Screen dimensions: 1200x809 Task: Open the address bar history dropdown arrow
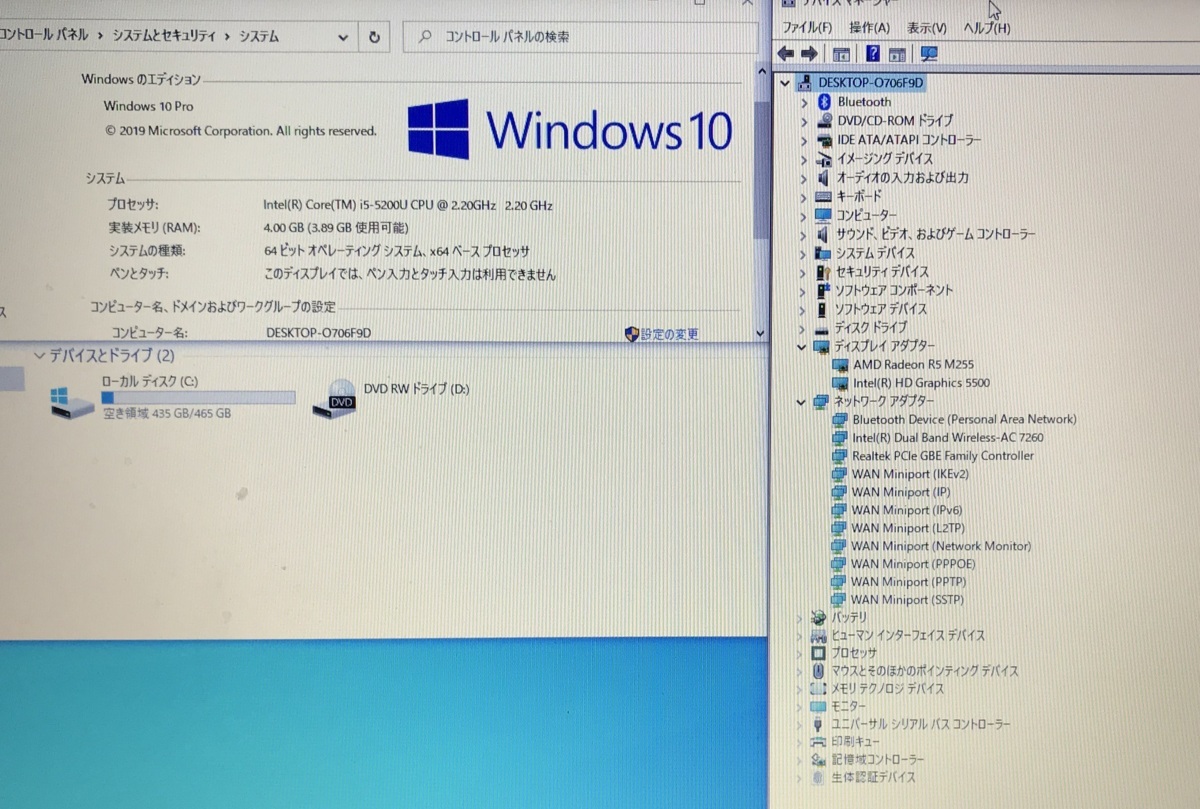coord(343,38)
